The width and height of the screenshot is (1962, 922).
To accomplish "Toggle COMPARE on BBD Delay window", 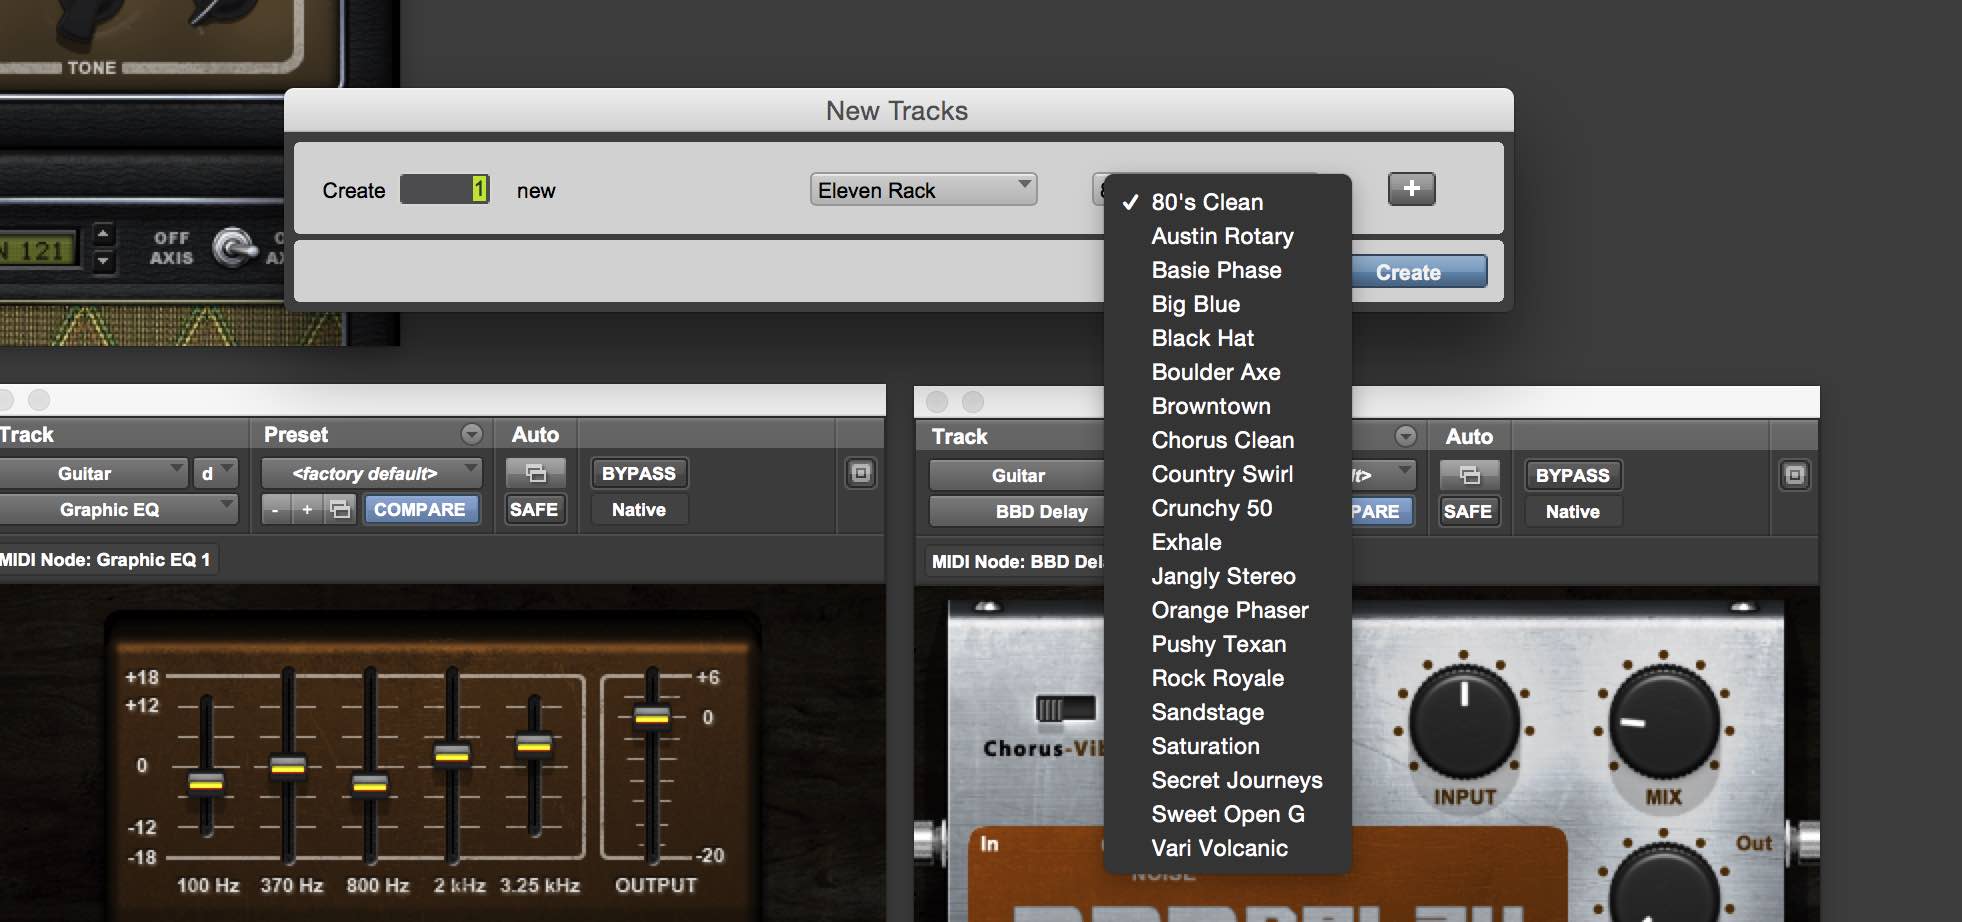I will (1382, 511).
